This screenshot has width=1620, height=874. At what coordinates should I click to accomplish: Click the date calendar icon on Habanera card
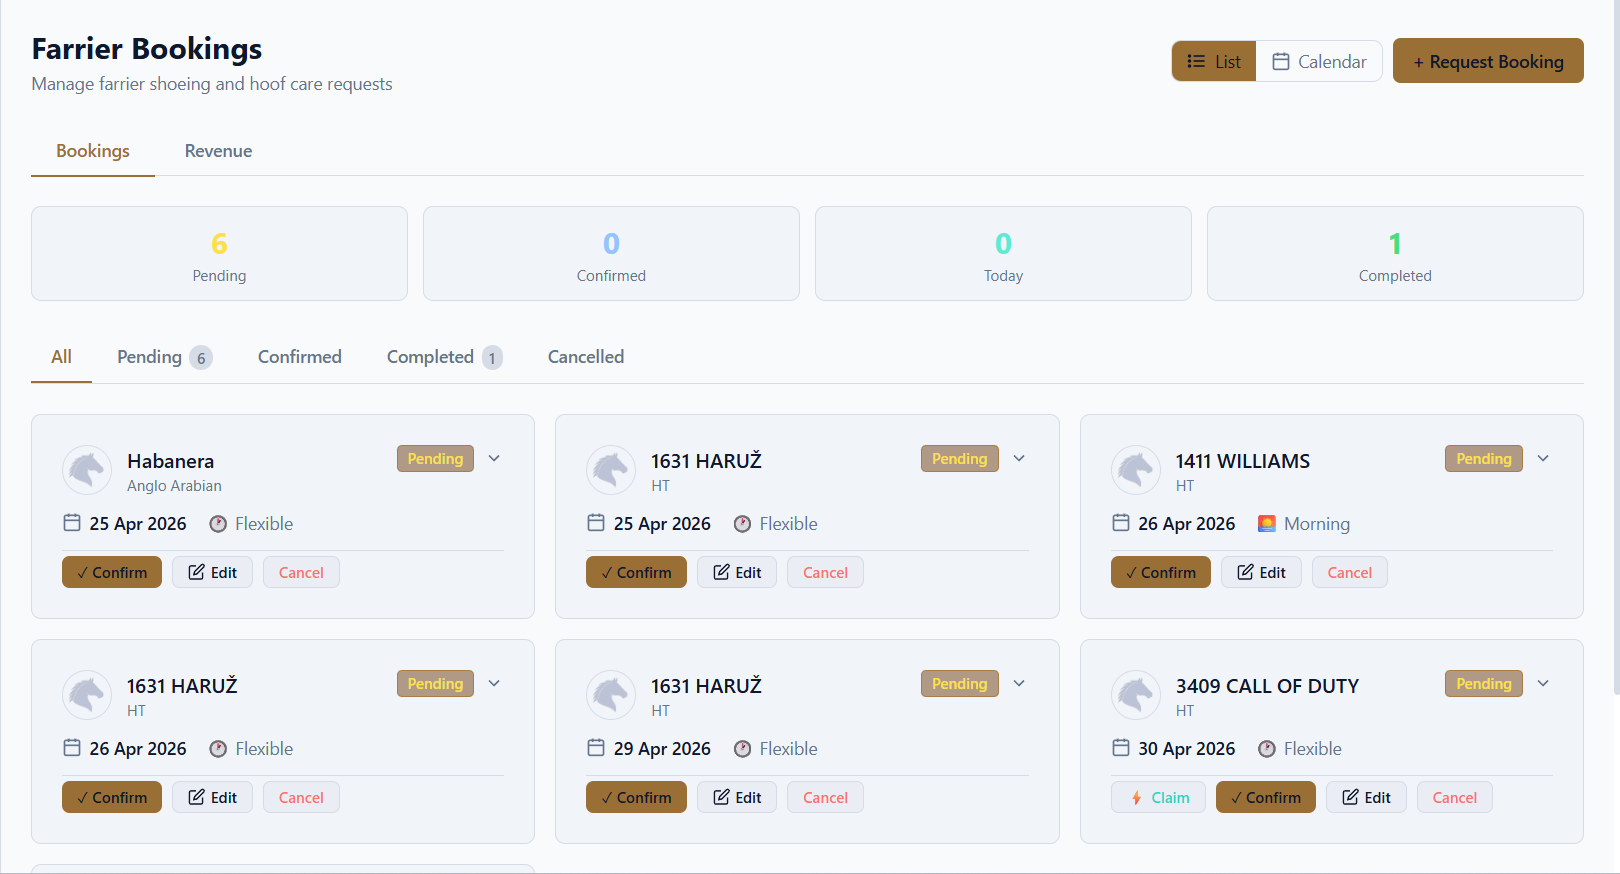72,523
